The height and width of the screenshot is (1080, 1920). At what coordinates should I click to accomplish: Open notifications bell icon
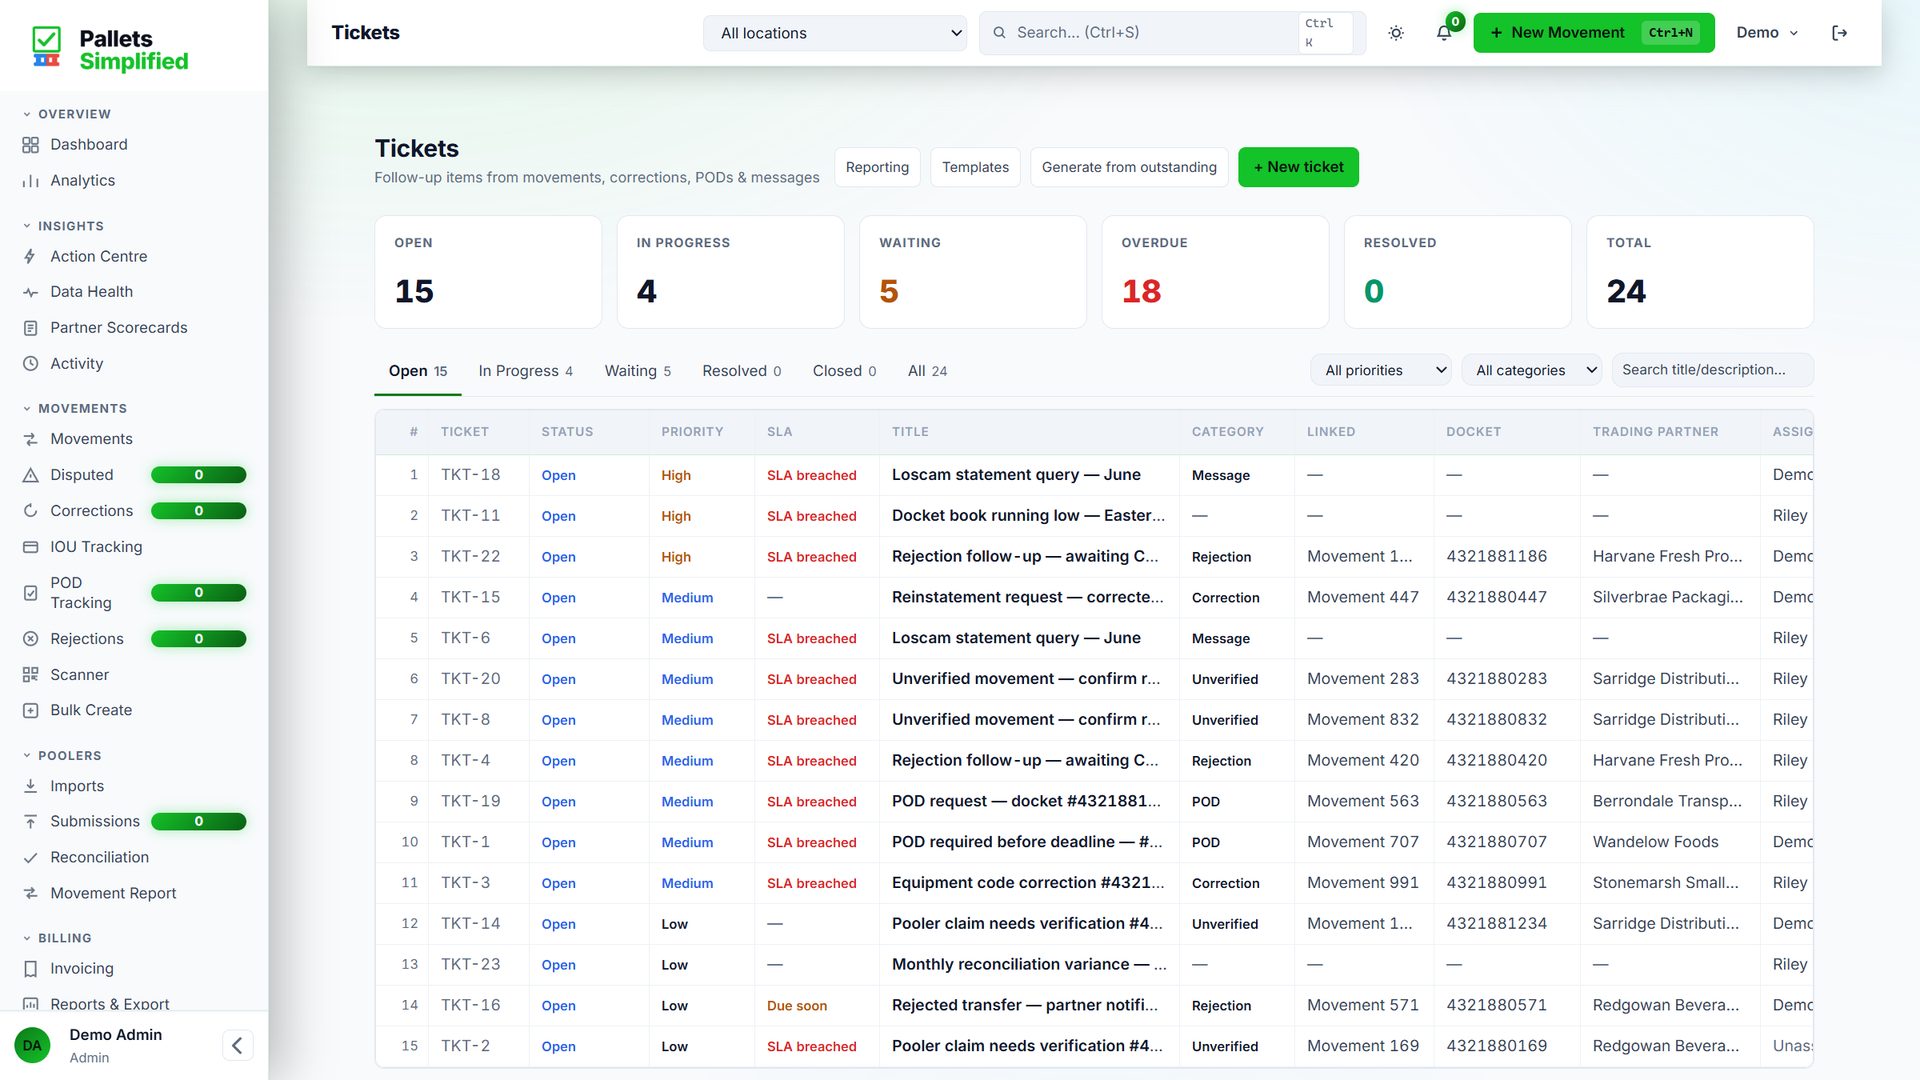coord(1443,33)
